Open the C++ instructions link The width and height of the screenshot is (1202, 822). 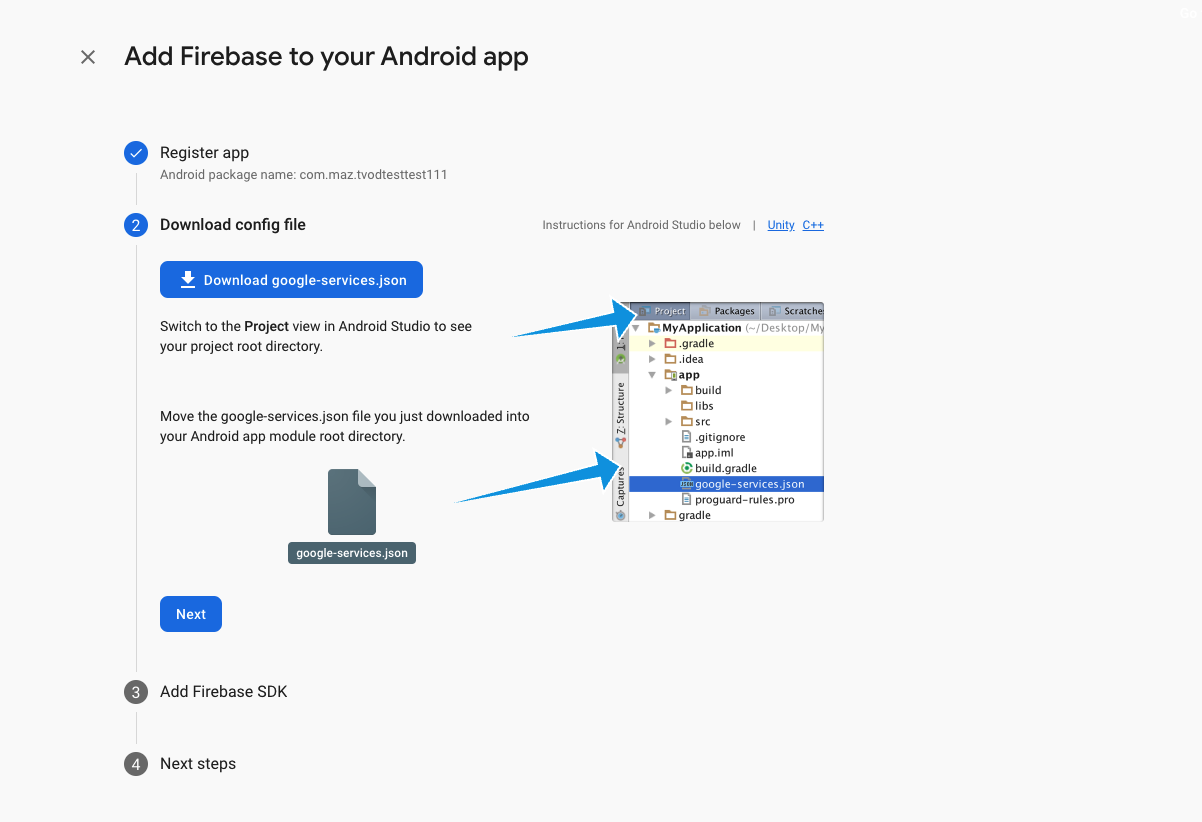tap(813, 225)
